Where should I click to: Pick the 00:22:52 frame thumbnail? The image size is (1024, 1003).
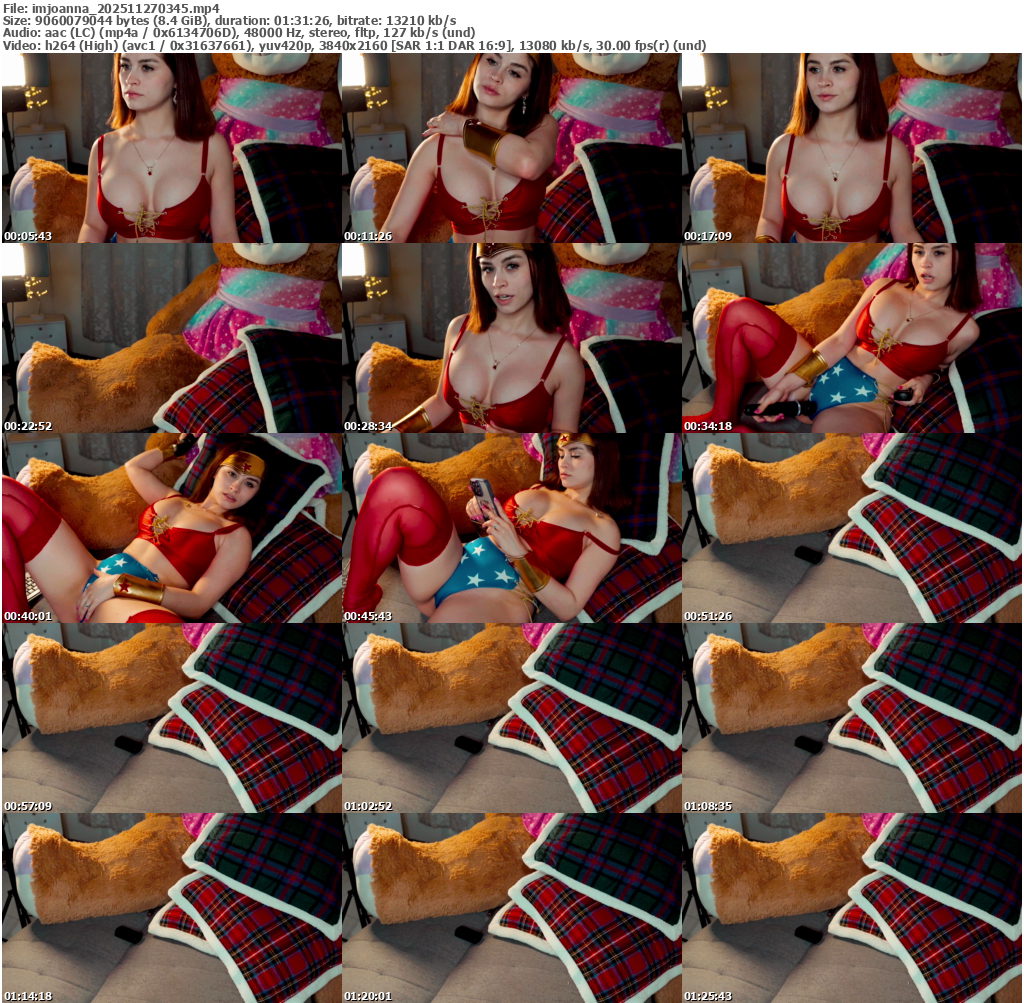[x=172, y=338]
